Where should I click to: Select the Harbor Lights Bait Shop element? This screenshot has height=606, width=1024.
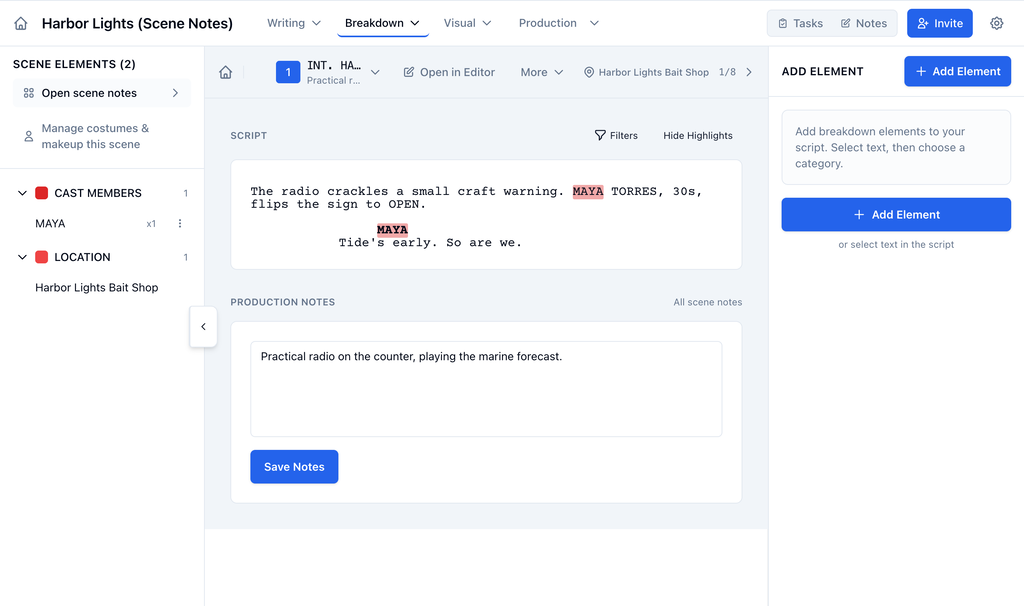click(97, 287)
